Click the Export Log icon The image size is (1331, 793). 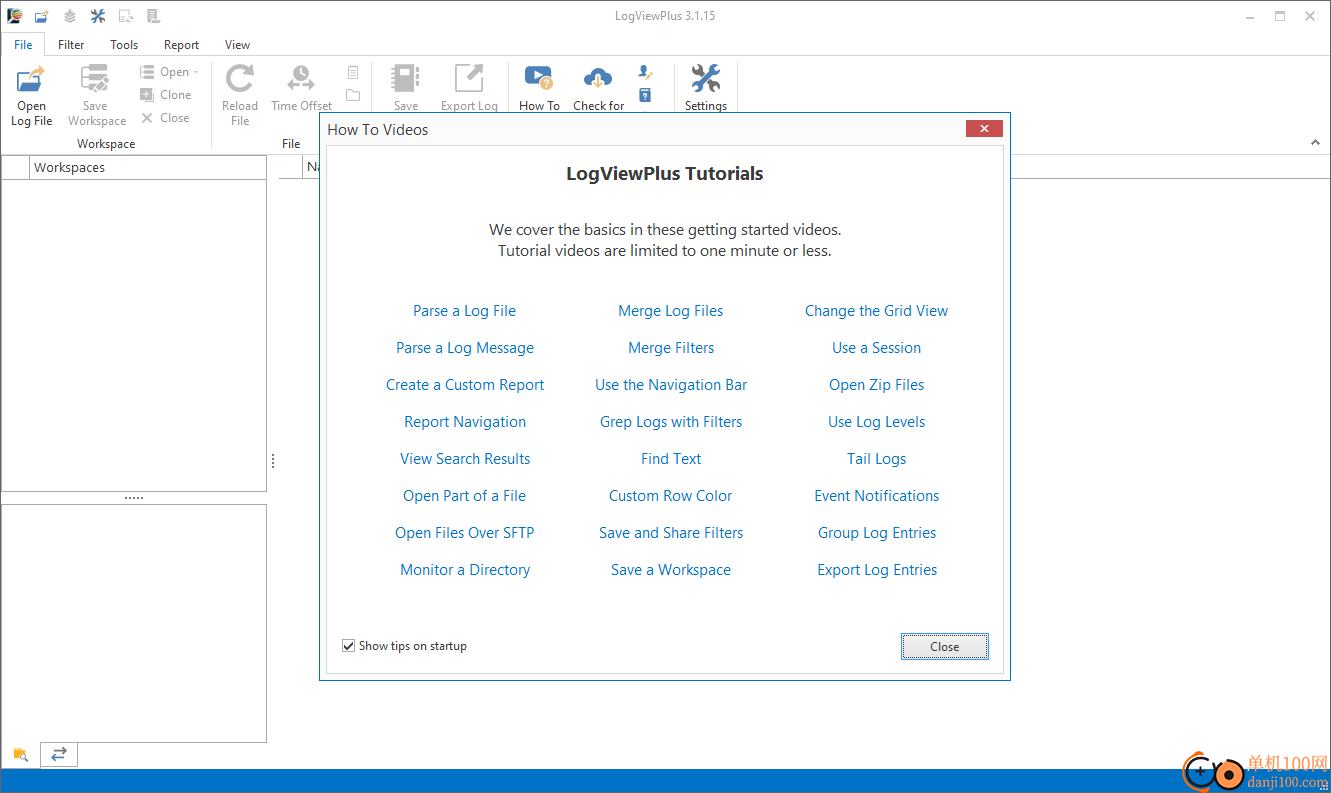(469, 79)
